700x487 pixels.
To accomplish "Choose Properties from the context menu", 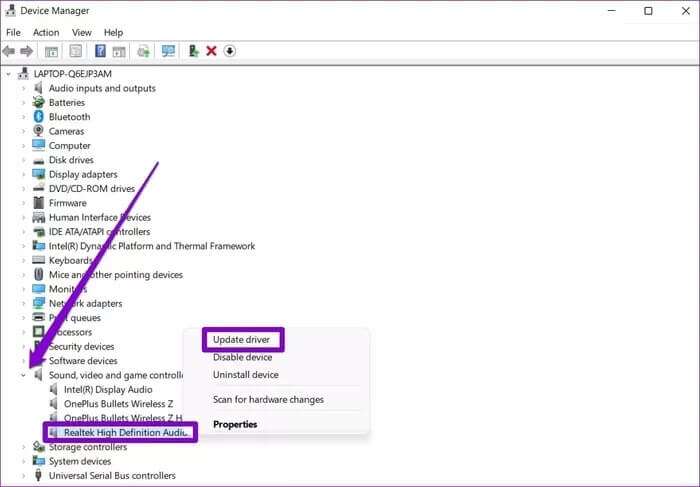I will pyautogui.click(x=235, y=425).
